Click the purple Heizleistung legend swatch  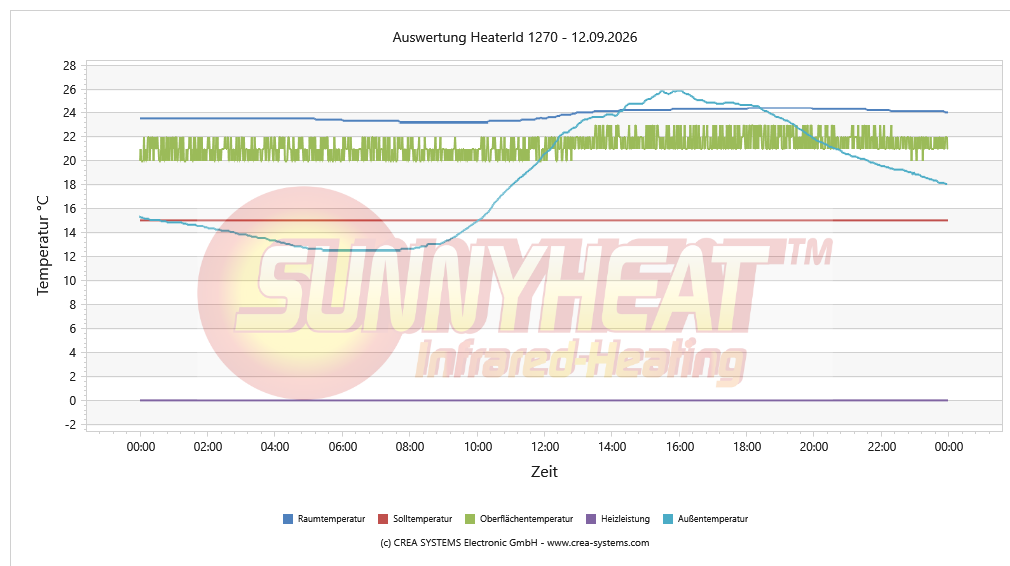click(x=591, y=519)
